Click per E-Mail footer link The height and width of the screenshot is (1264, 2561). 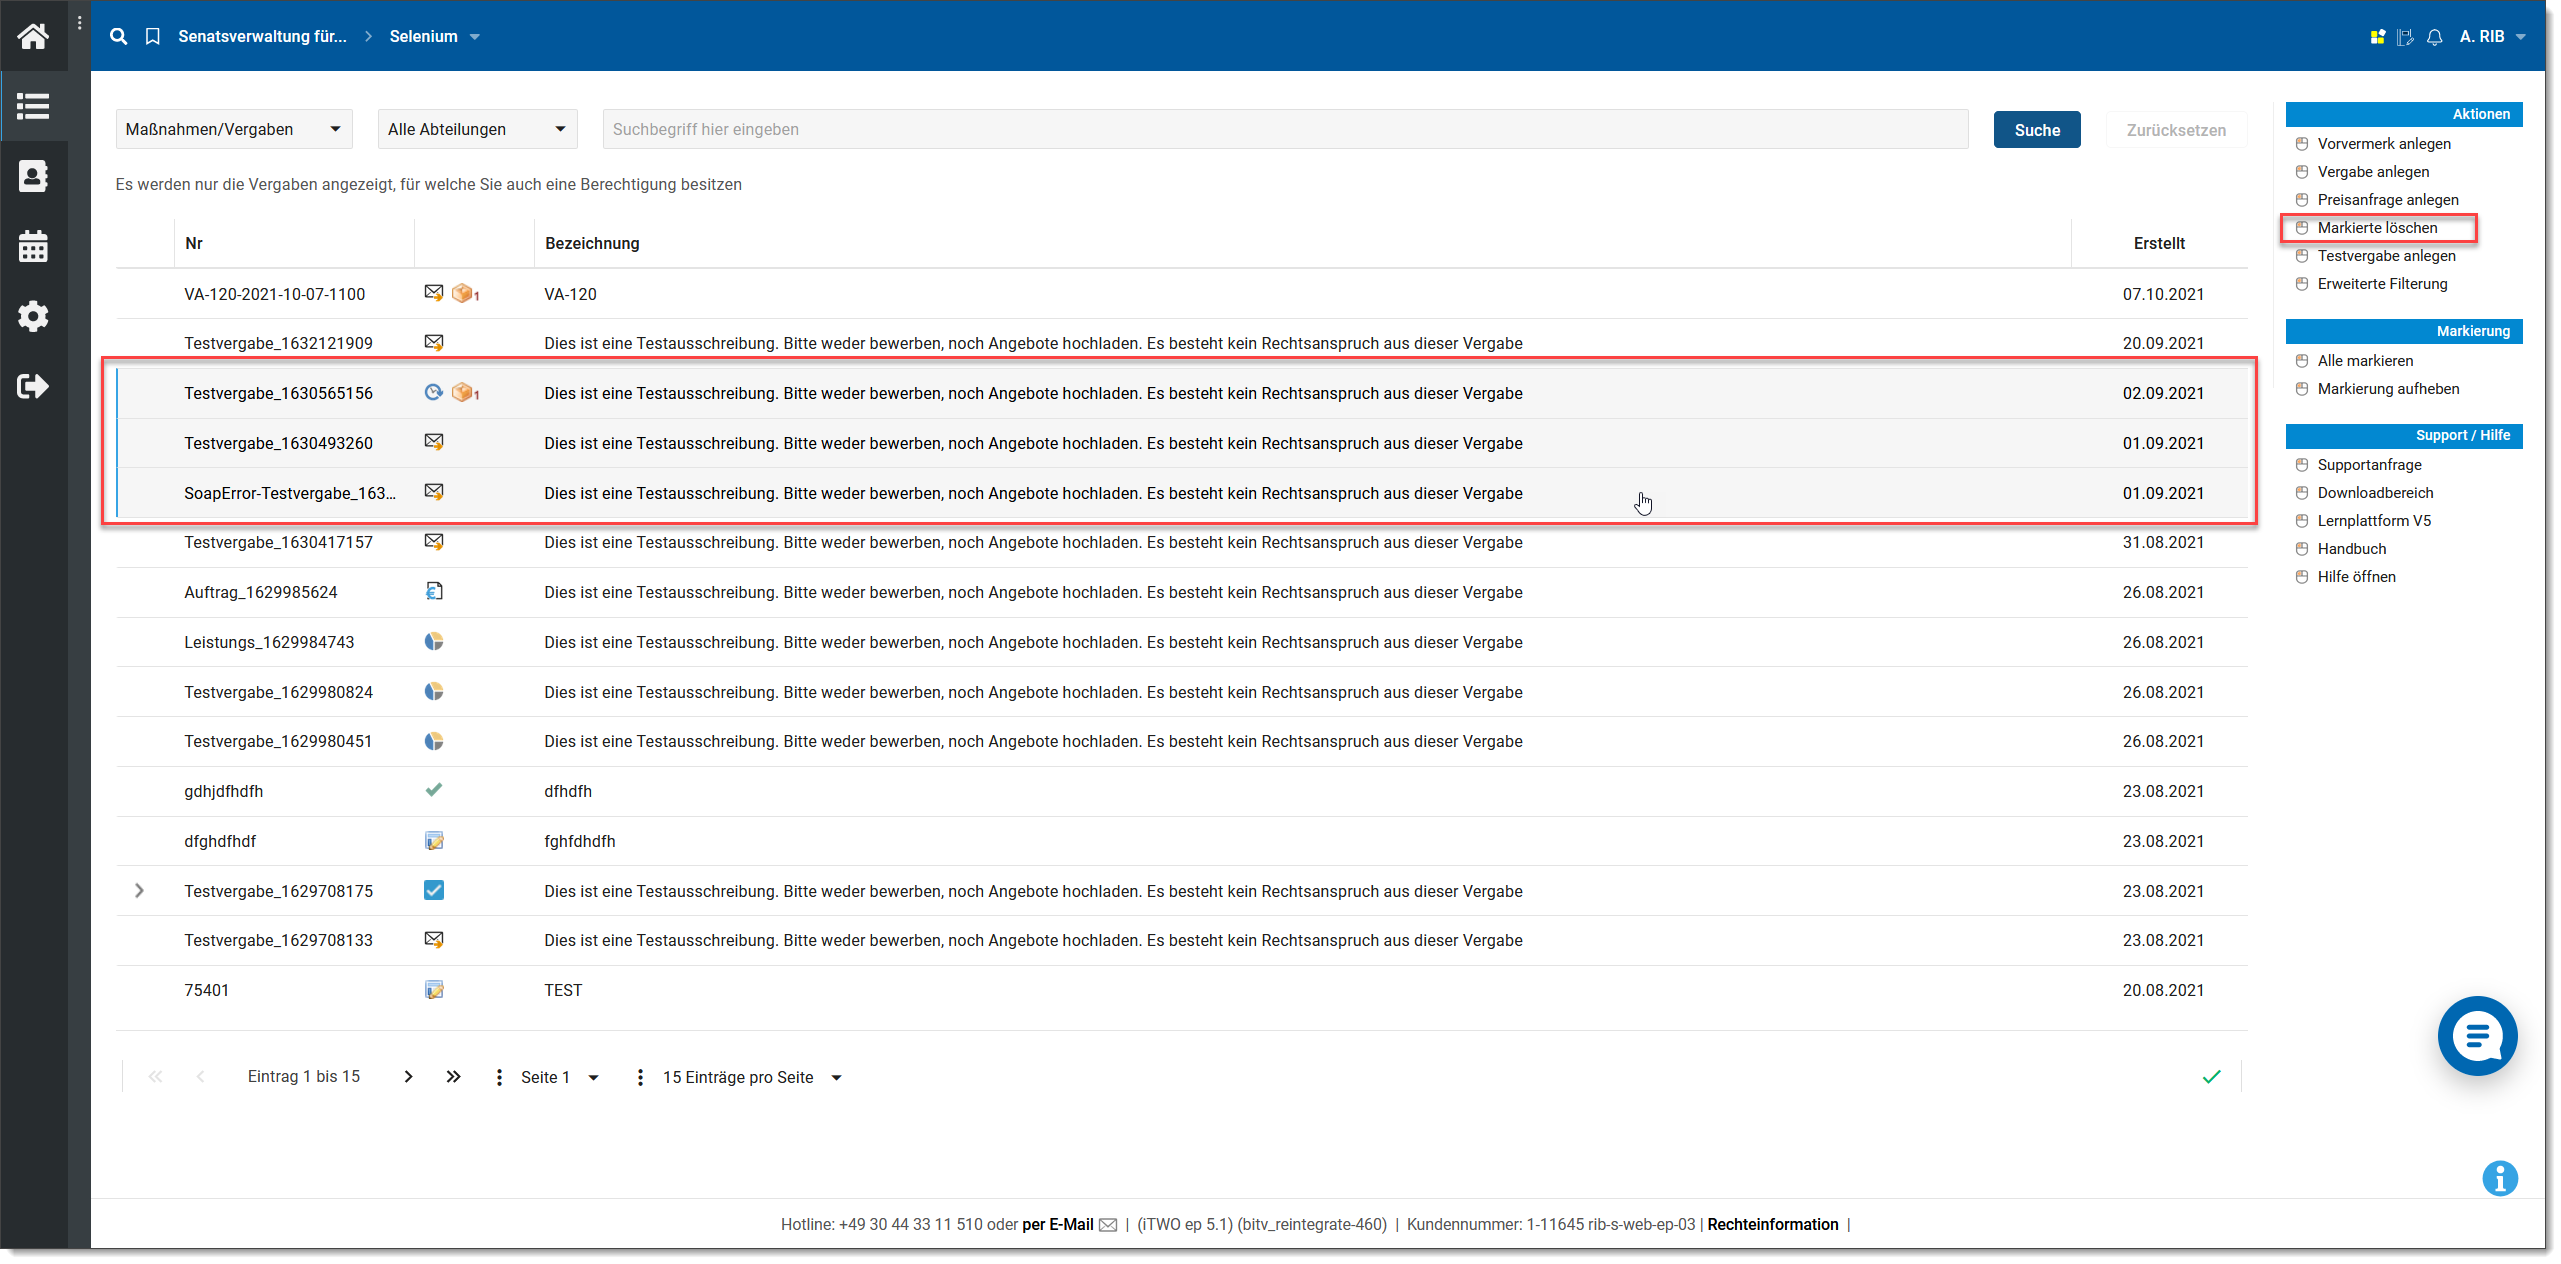[1057, 1224]
